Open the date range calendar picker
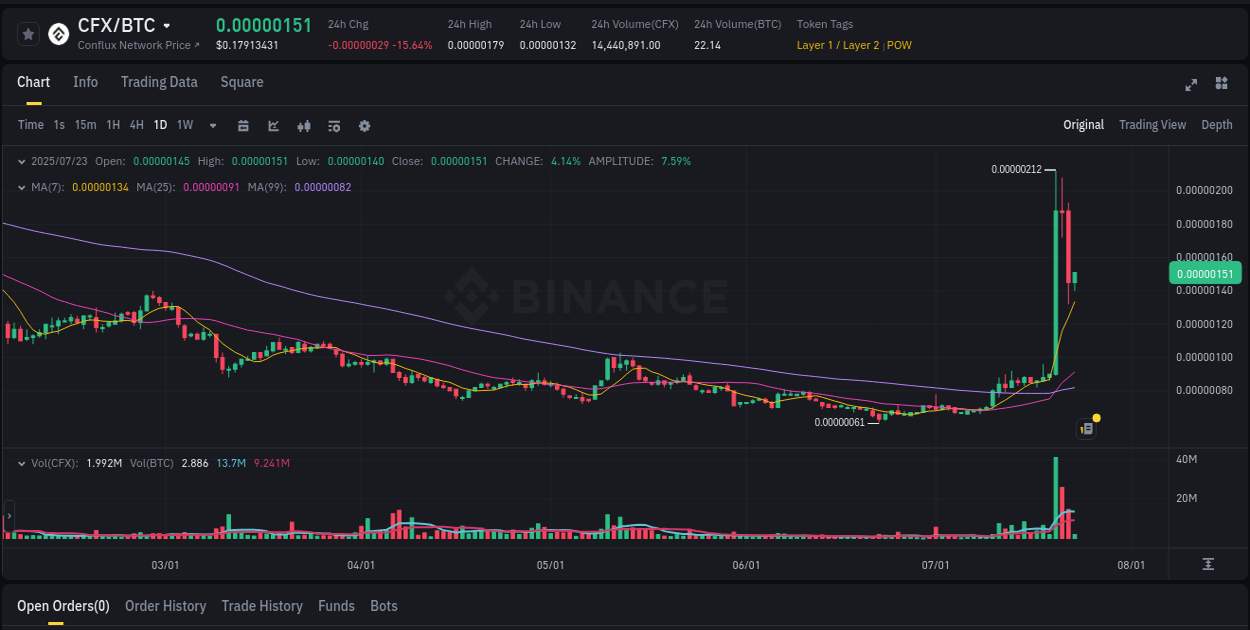This screenshot has width=1250, height=630. click(243, 125)
